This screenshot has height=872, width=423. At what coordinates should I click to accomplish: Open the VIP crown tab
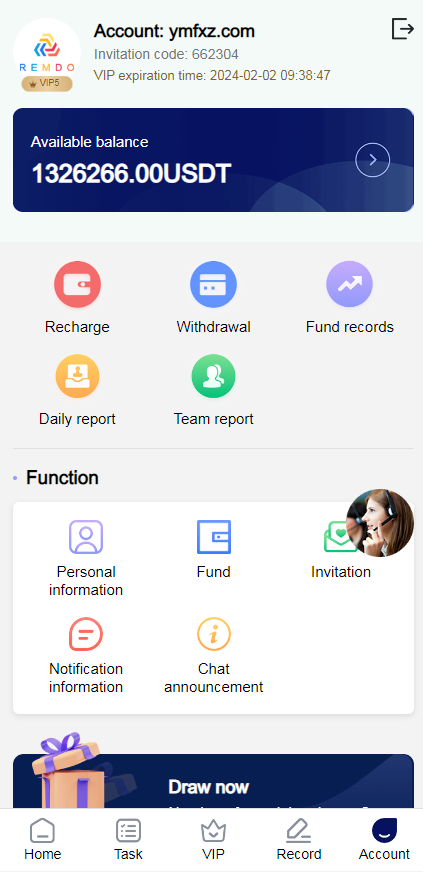pos(213,840)
